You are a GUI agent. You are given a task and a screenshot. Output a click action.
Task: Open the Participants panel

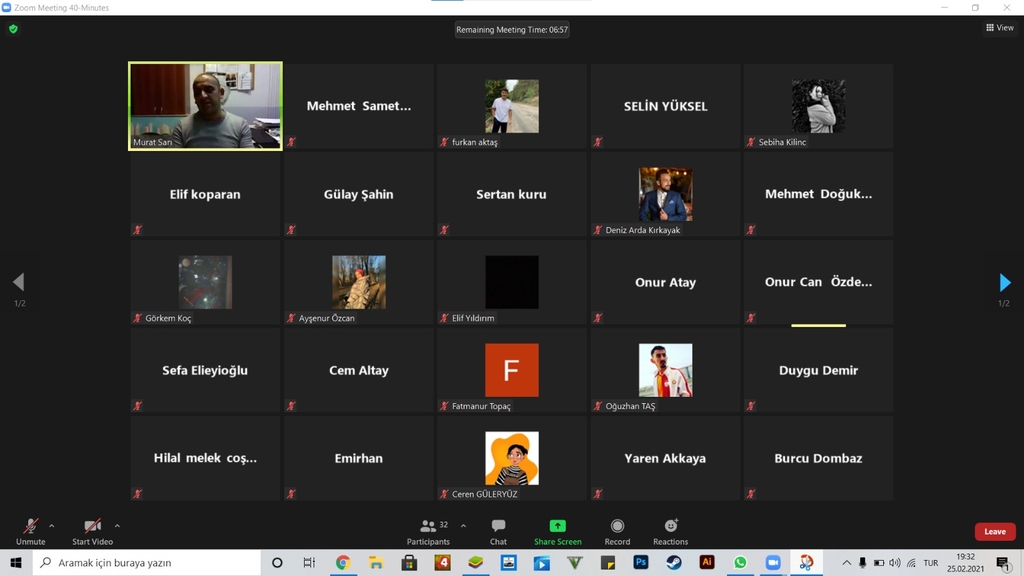[429, 530]
